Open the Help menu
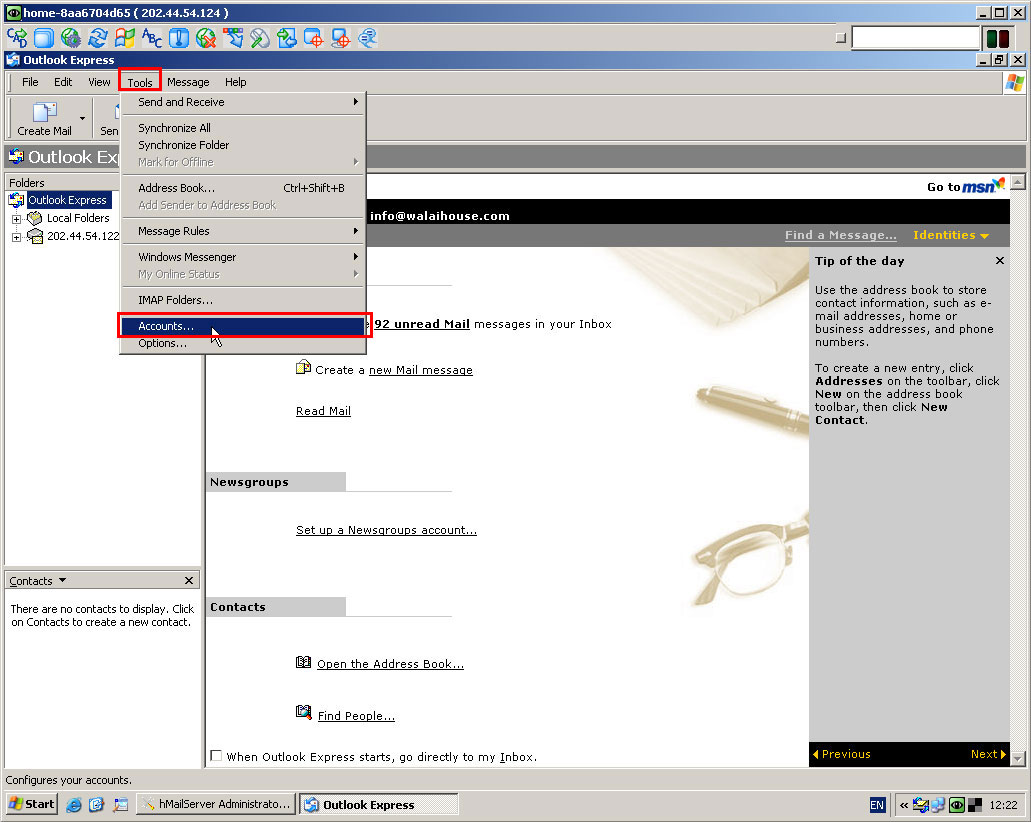This screenshot has width=1031, height=822. tap(235, 82)
